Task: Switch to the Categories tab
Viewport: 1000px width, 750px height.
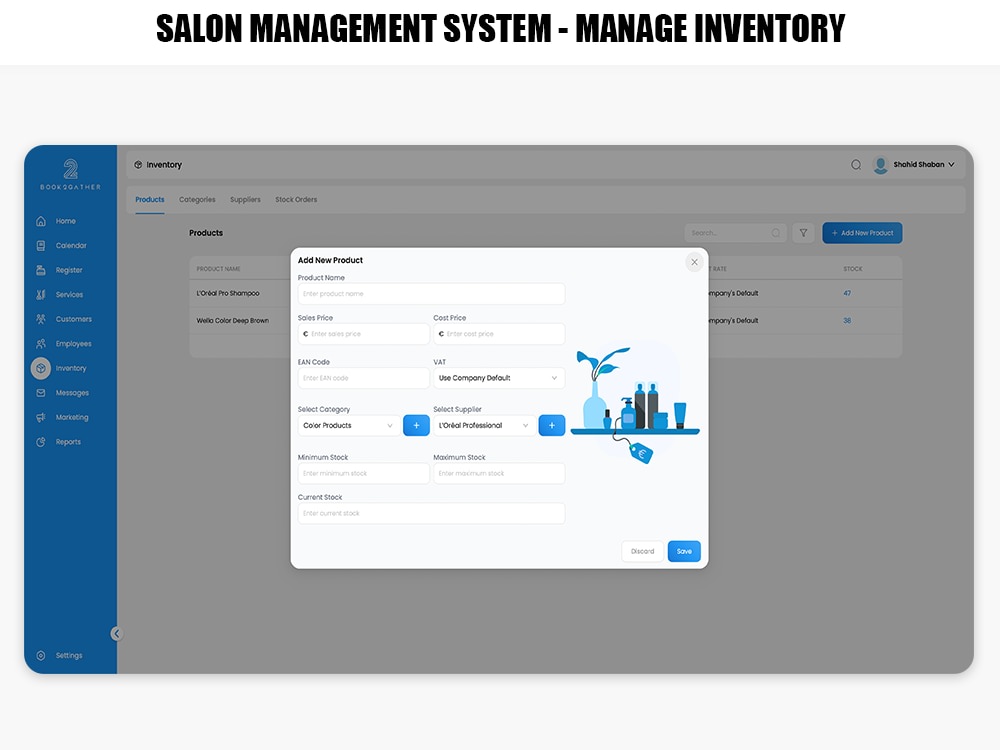Action: 197,200
